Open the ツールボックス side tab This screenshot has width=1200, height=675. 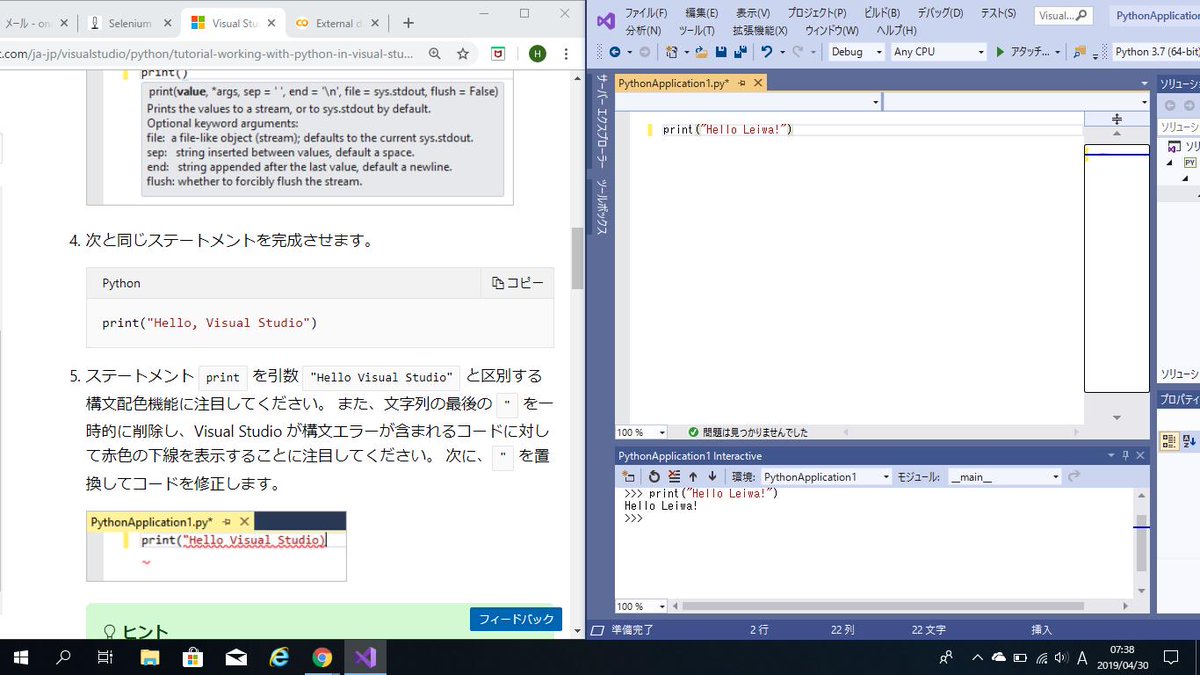[602, 208]
